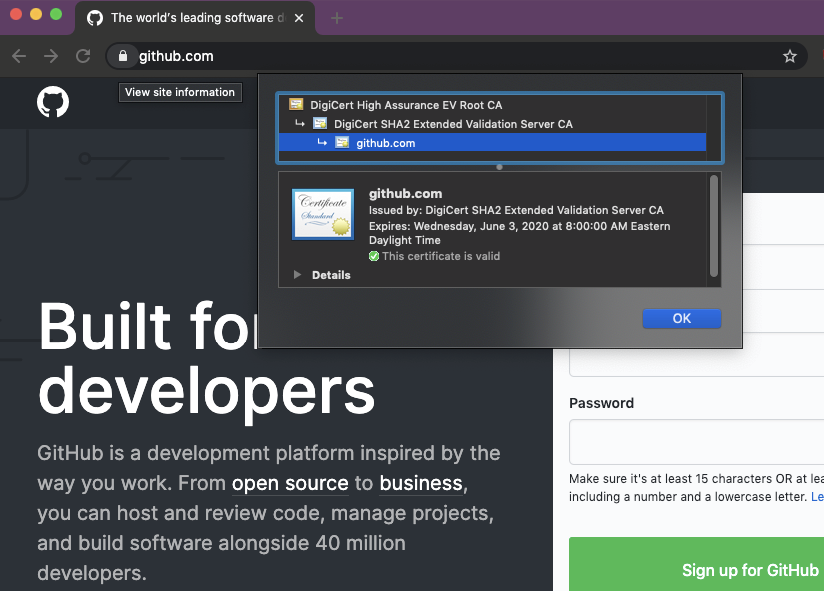Click 'This certificate is valid' text

tap(441, 256)
